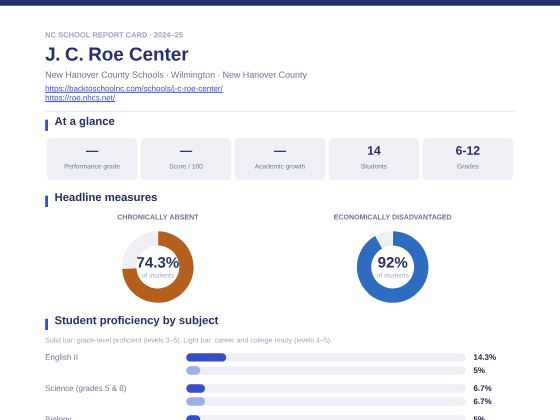
Task: Click the 5% English II career-ready value
Action: 479,371
